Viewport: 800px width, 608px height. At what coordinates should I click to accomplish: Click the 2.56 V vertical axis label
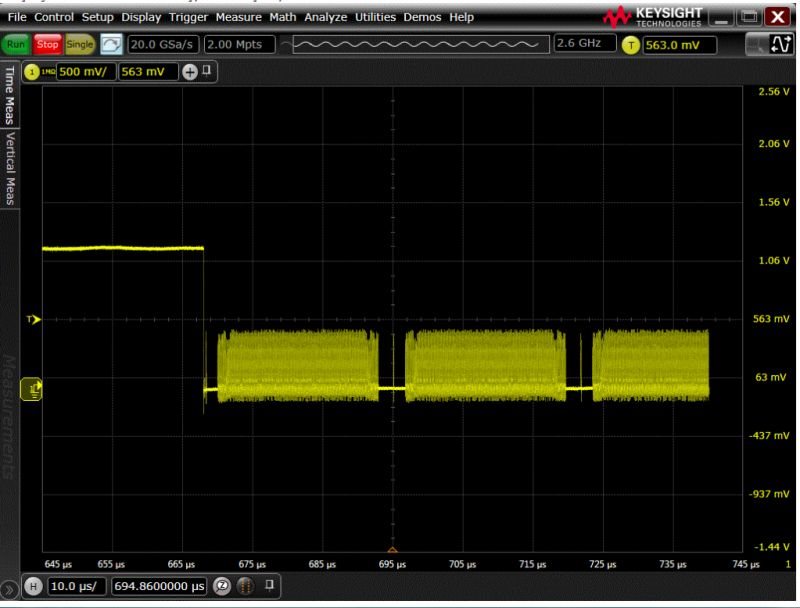pyautogui.click(x=773, y=91)
